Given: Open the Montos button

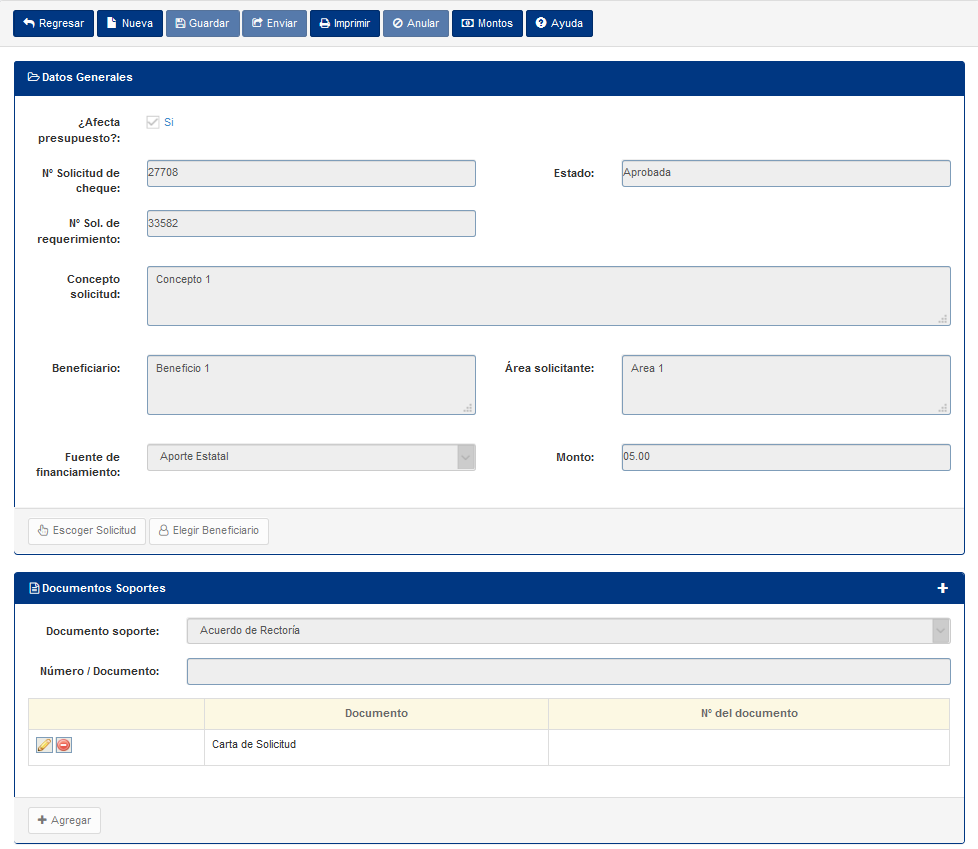Looking at the screenshot, I should pos(487,24).
